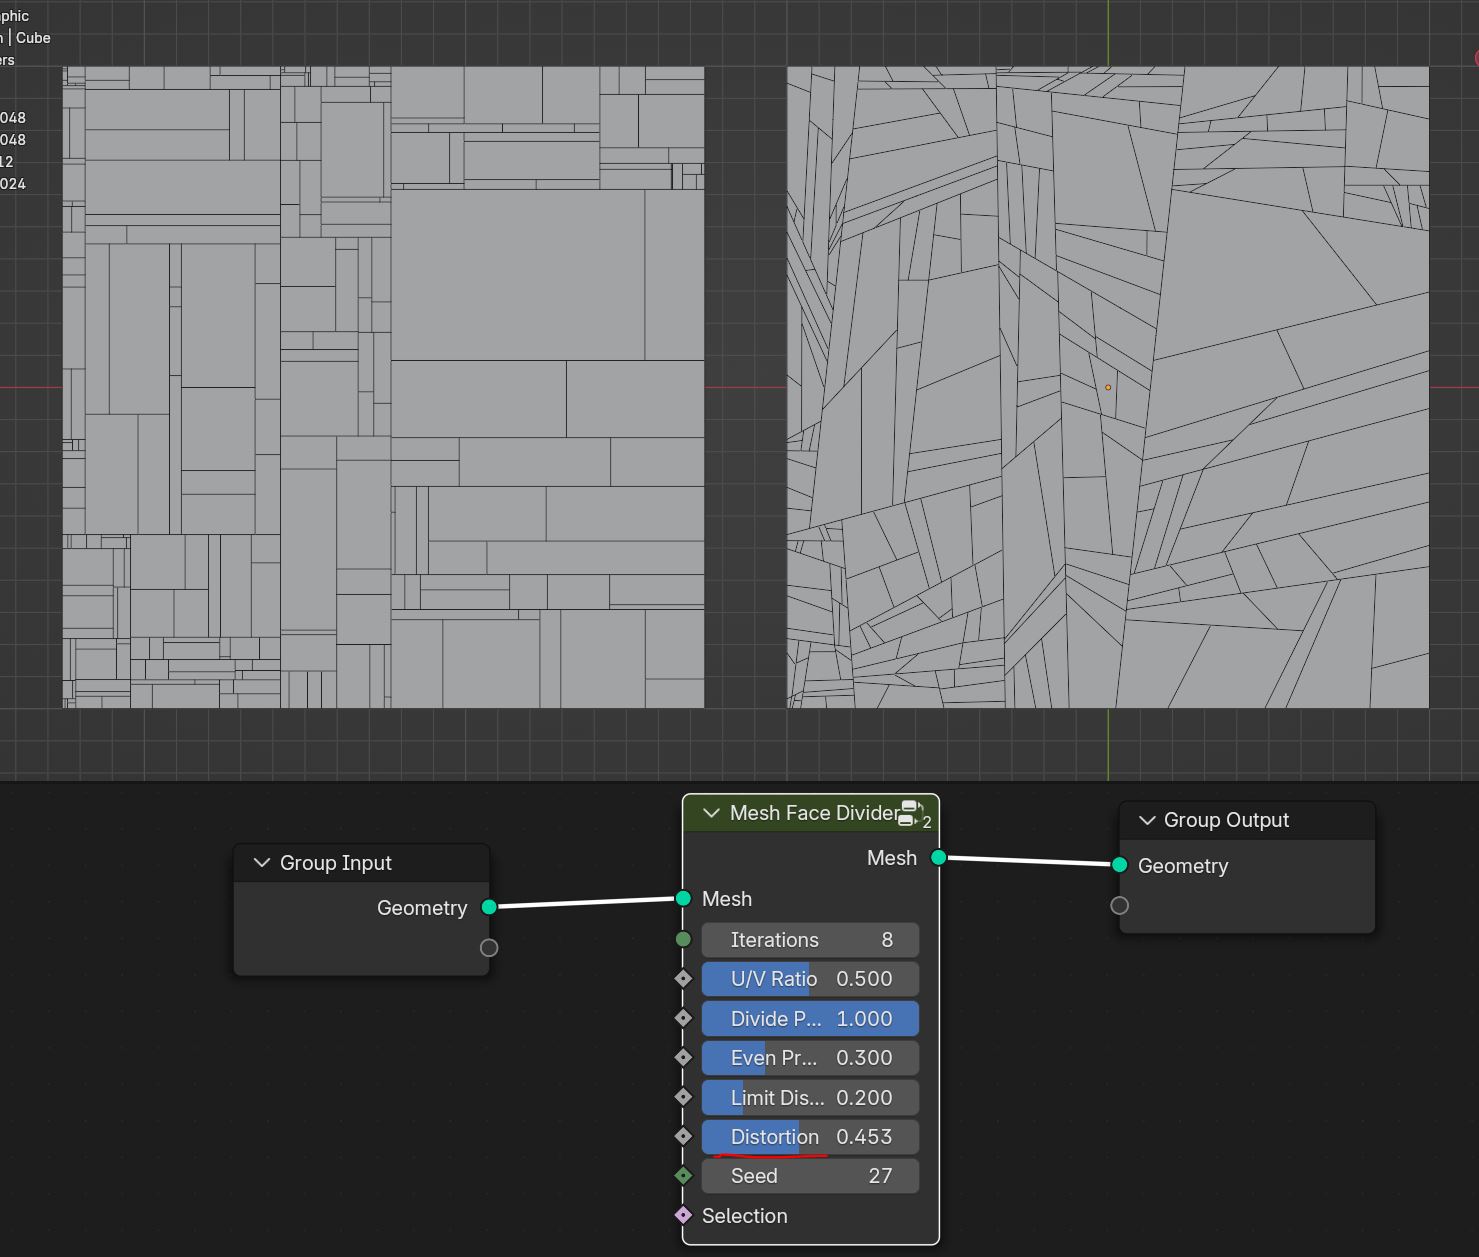Image resolution: width=1479 pixels, height=1257 pixels.
Task: Collapse the Mesh Face Divider node
Action: (x=711, y=813)
